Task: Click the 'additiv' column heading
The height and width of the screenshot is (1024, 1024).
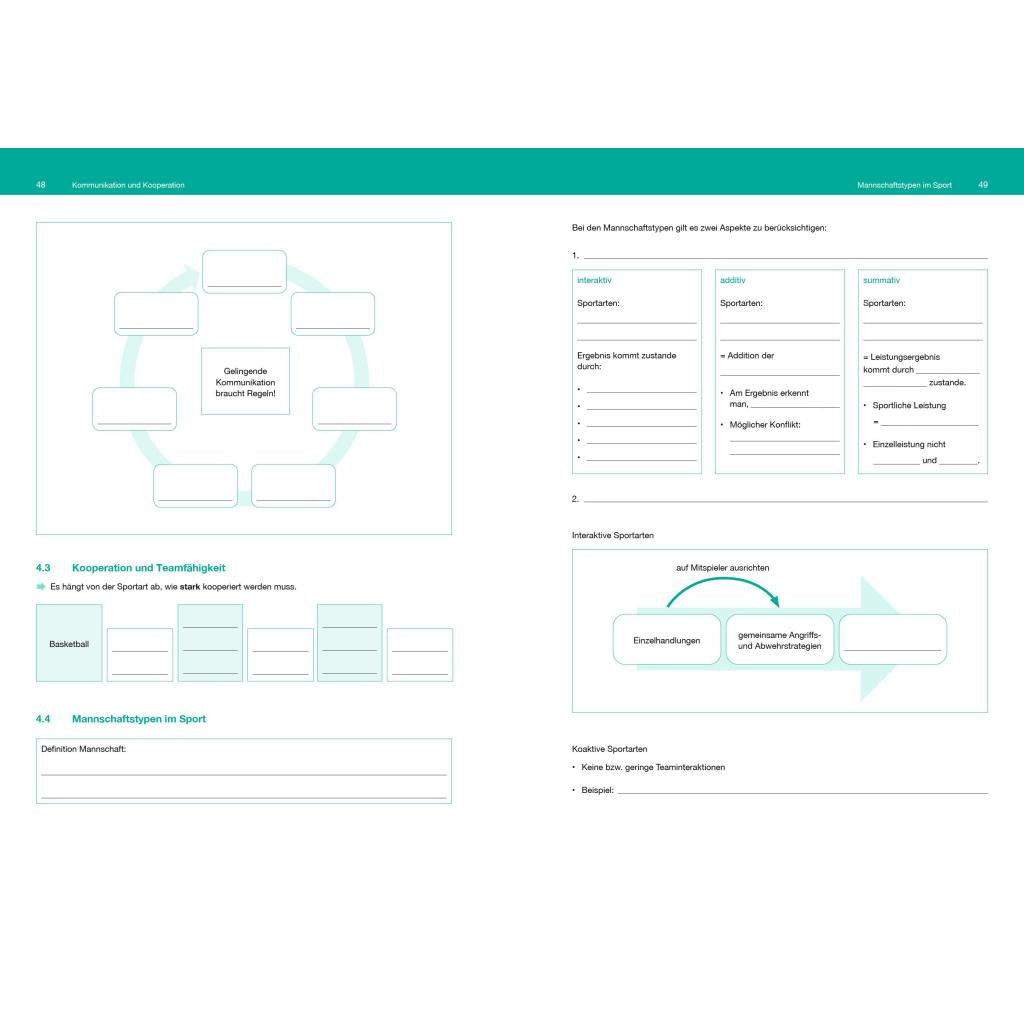Action: coord(733,280)
